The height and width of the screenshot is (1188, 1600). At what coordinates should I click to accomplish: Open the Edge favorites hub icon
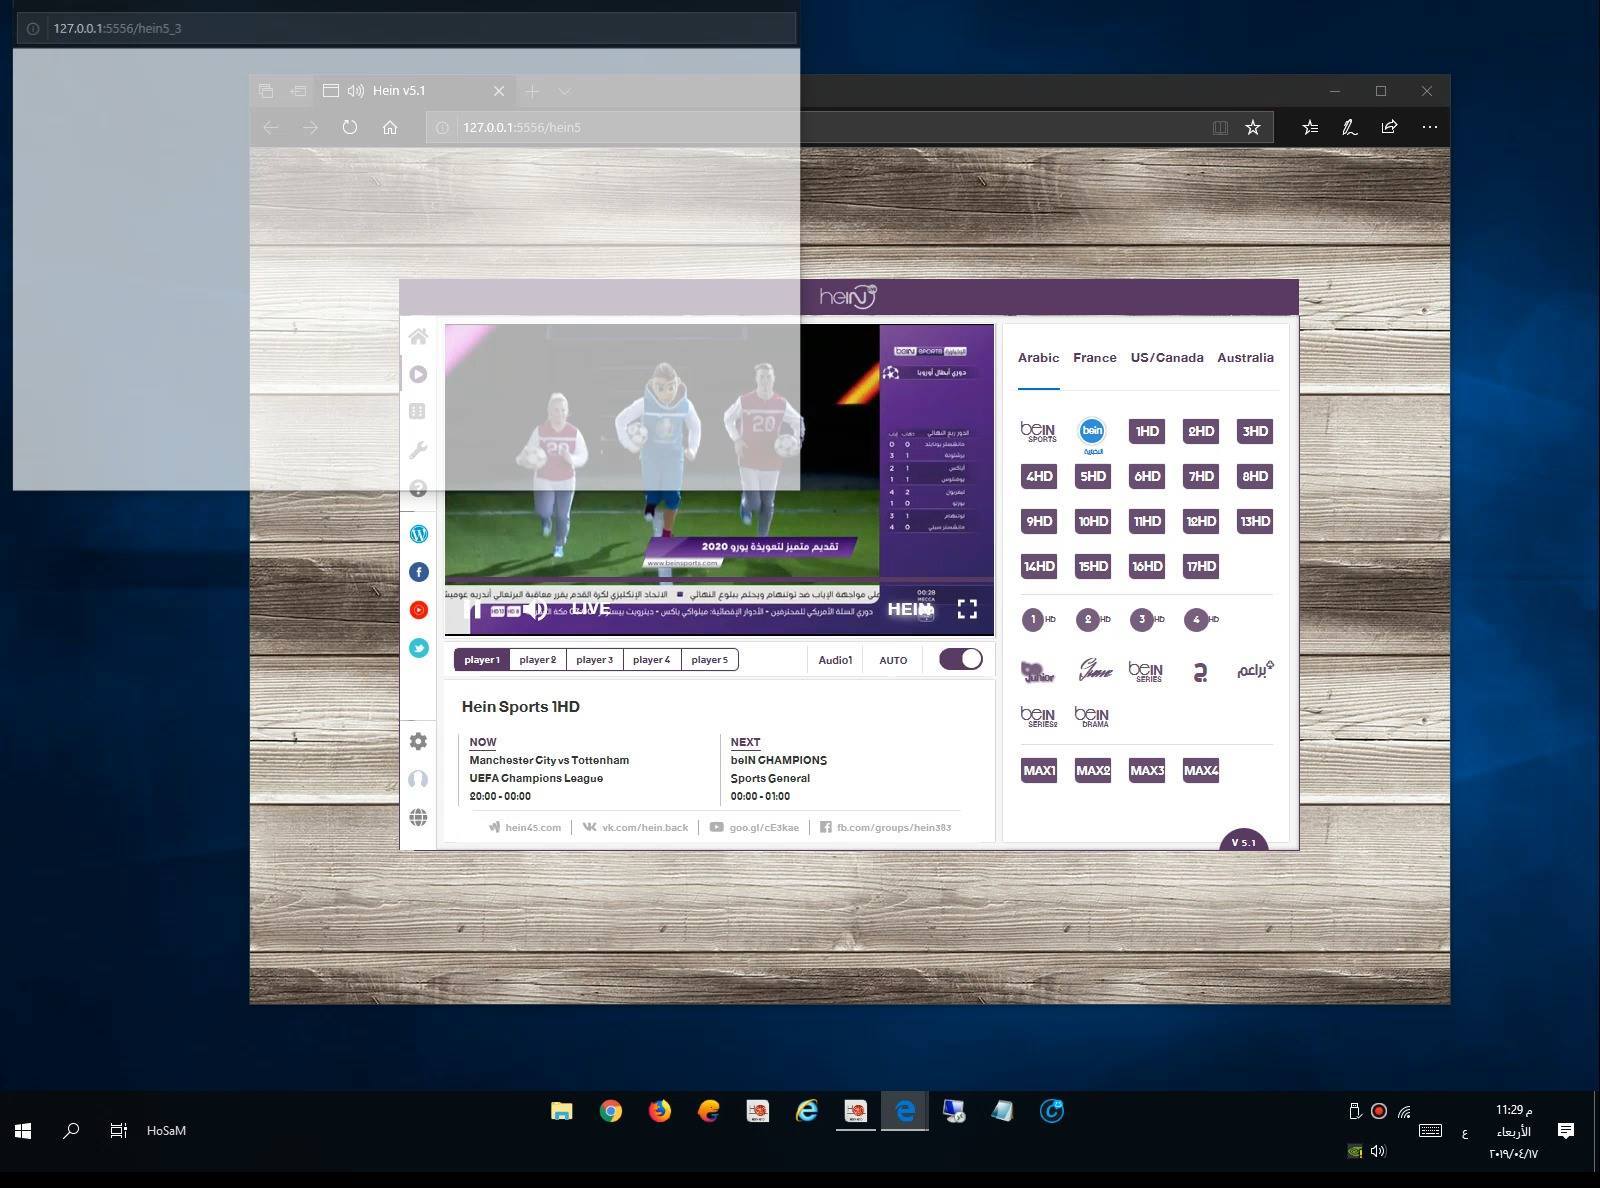tap(1310, 127)
